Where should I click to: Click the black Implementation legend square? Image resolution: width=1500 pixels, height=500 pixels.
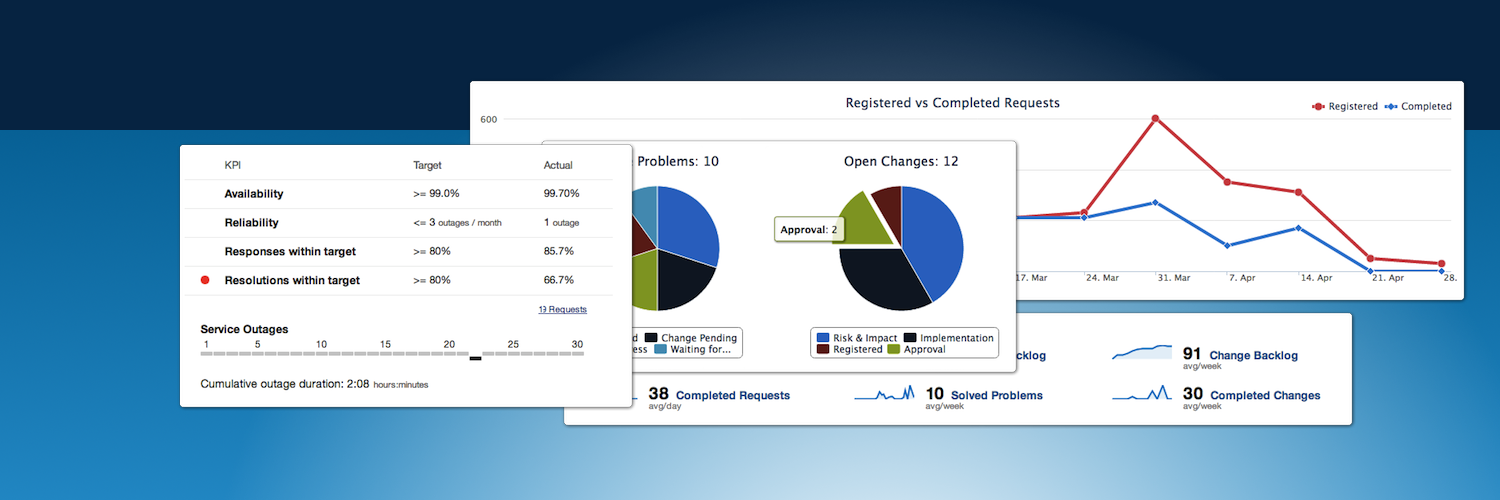(910, 338)
